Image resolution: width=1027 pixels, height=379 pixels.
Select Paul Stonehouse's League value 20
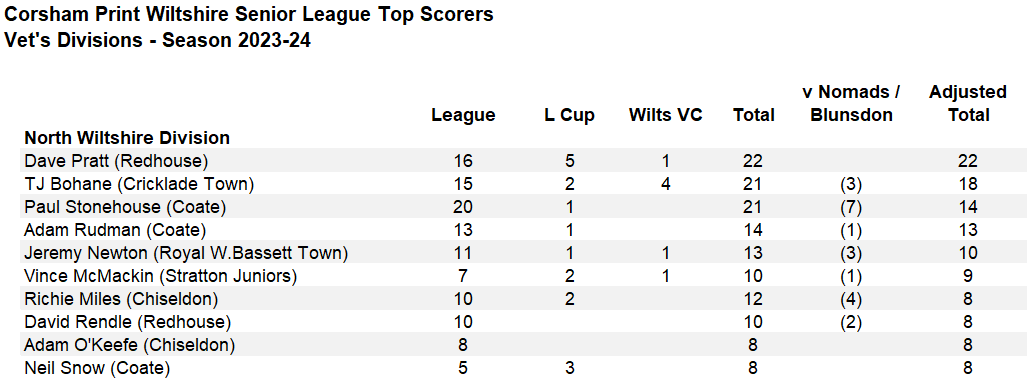(x=463, y=208)
